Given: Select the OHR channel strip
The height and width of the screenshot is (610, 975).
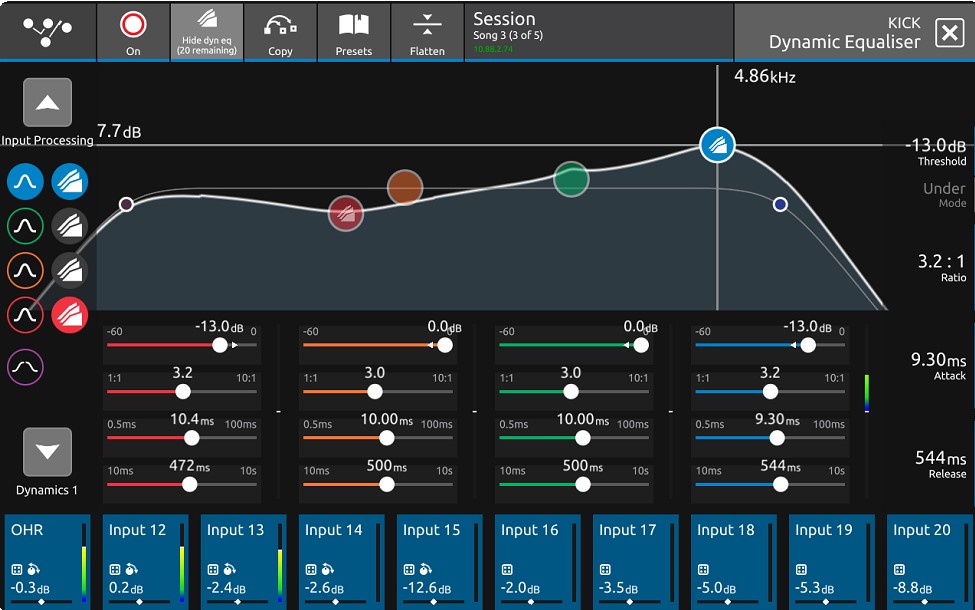Looking at the screenshot, I should coord(47,561).
